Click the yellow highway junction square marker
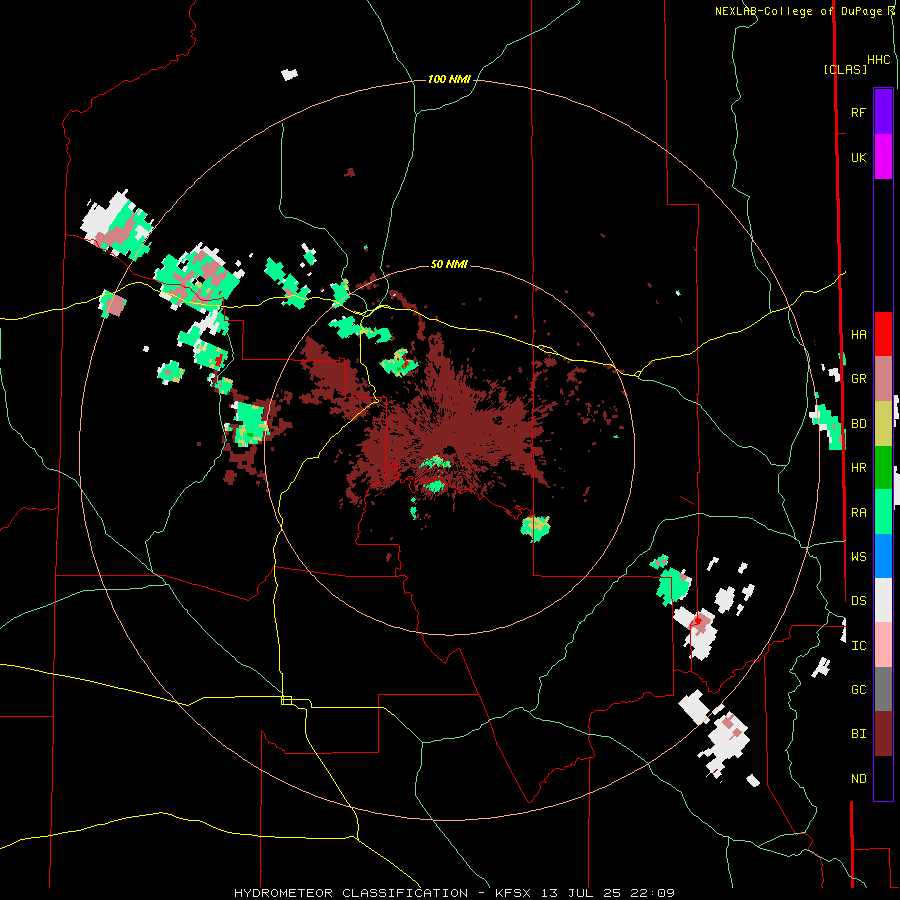 coord(286,700)
